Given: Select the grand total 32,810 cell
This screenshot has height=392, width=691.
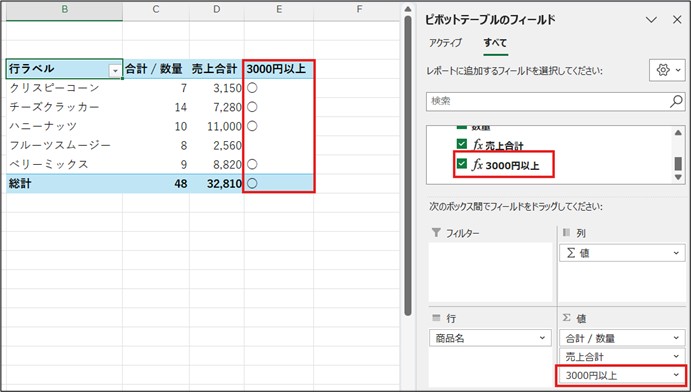Looking at the screenshot, I should point(217,184).
